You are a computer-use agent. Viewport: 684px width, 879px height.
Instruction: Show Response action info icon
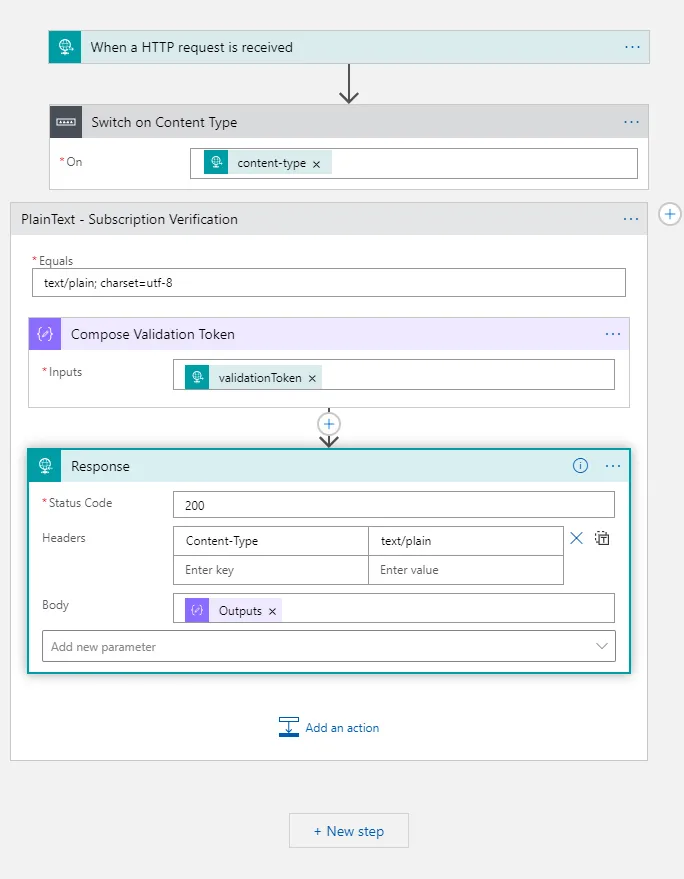click(x=580, y=466)
